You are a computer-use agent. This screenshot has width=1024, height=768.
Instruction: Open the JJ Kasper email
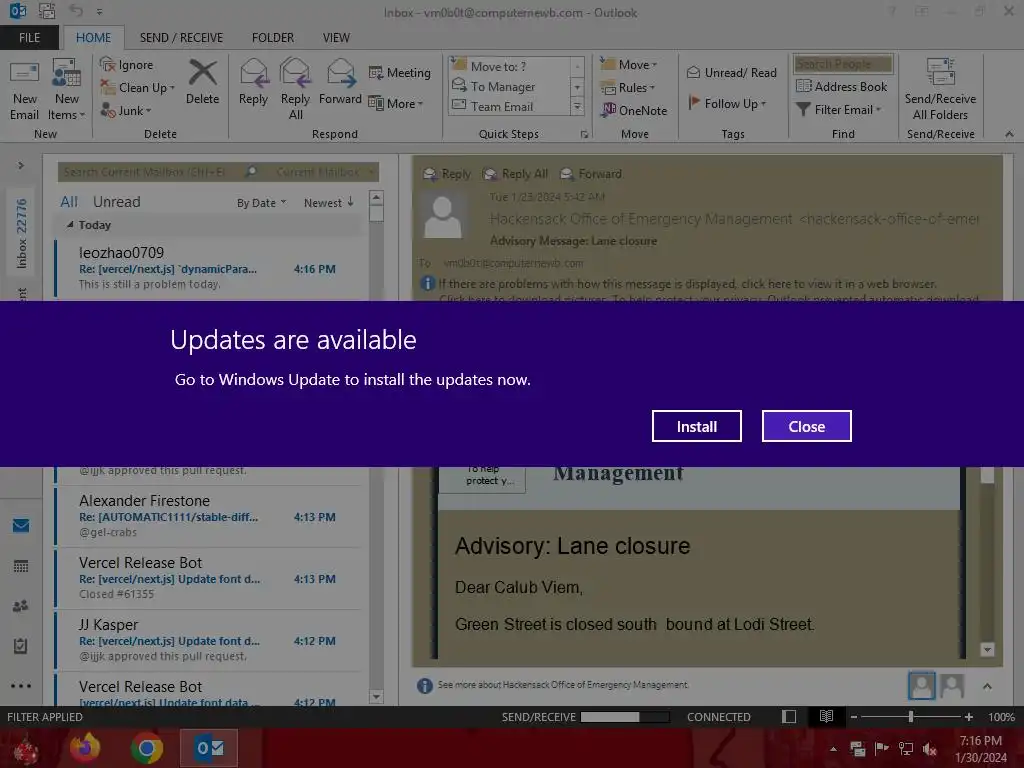[x=209, y=640]
